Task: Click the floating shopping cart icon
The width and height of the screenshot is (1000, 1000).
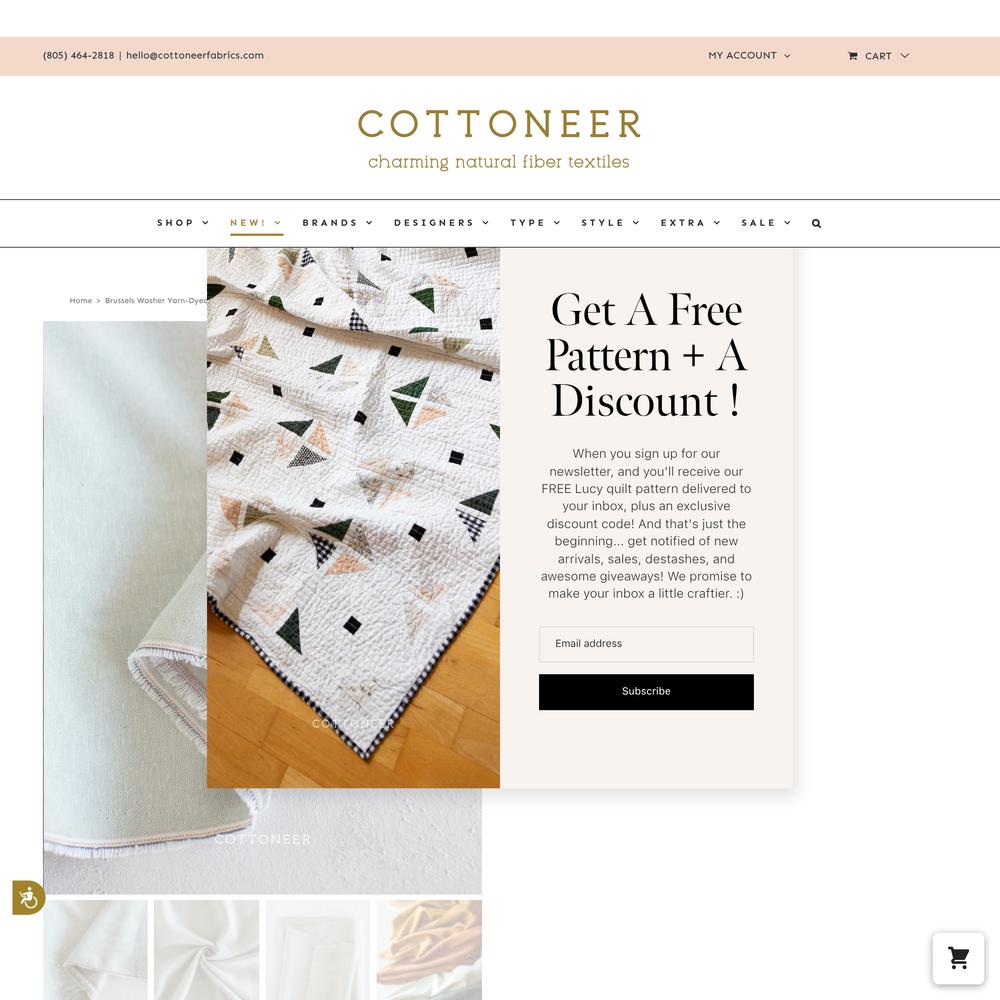Action: [958, 958]
